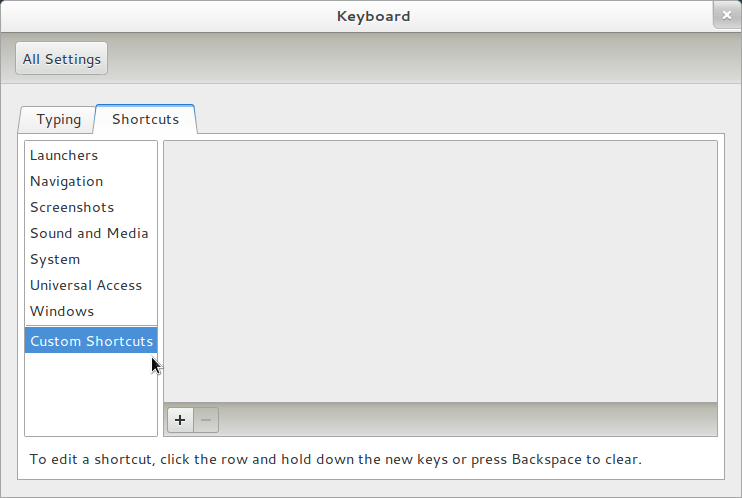
Task: Choose the Sound and Media category
Action: click(x=89, y=233)
